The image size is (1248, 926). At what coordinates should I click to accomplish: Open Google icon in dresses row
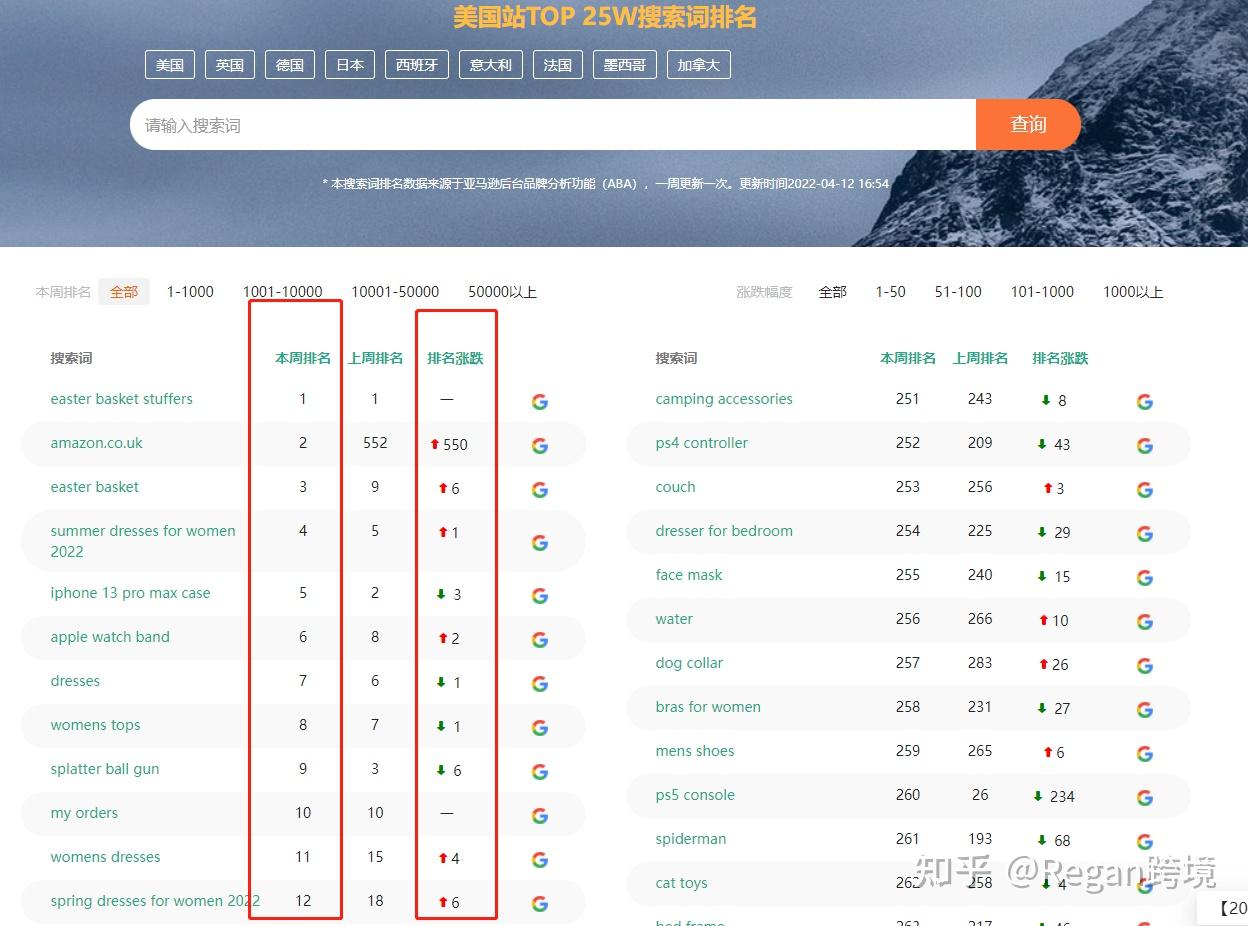coord(540,684)
